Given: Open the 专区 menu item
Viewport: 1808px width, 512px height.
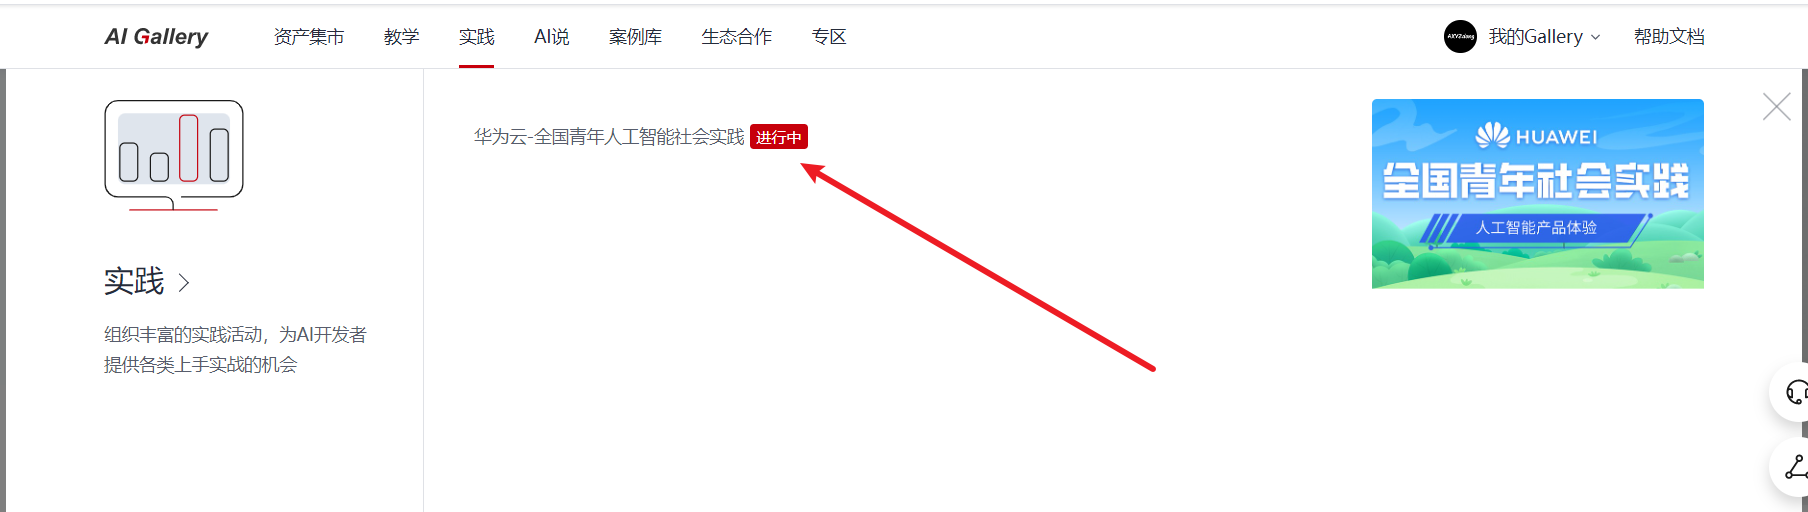Looking at the screenshot, I should (x=829, y=37).
